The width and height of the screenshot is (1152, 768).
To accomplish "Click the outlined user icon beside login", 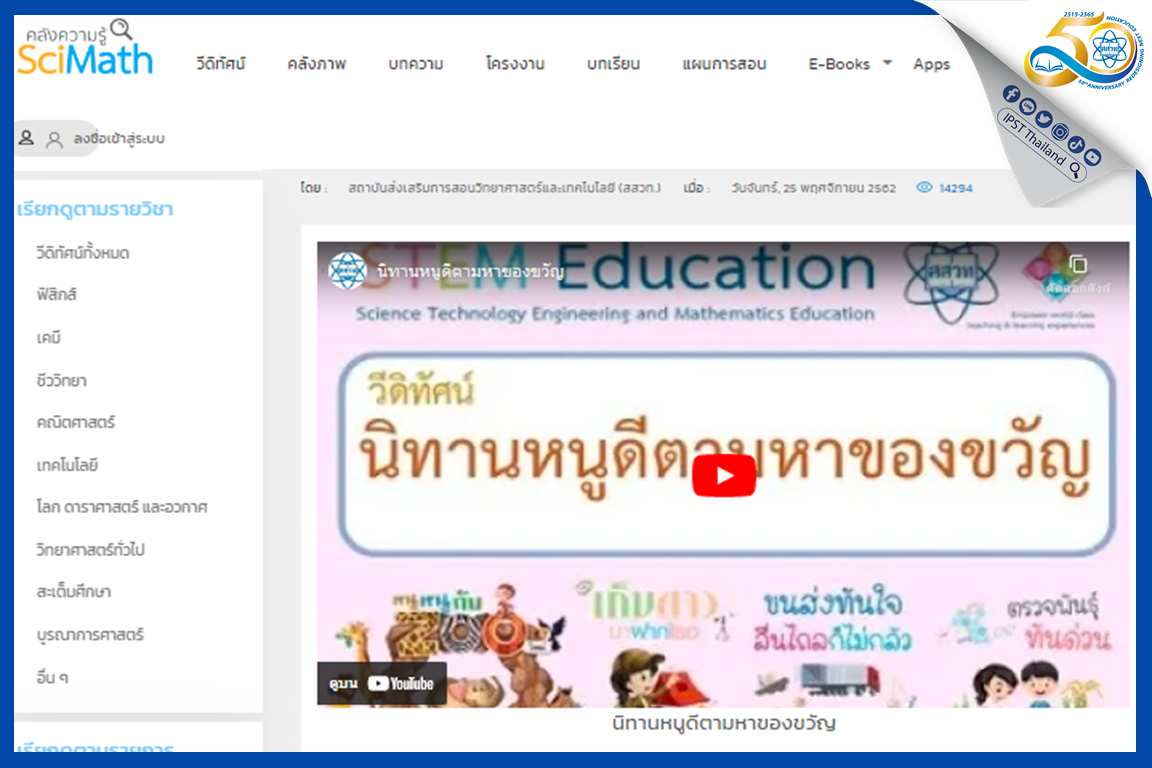I will coord(54,139).
